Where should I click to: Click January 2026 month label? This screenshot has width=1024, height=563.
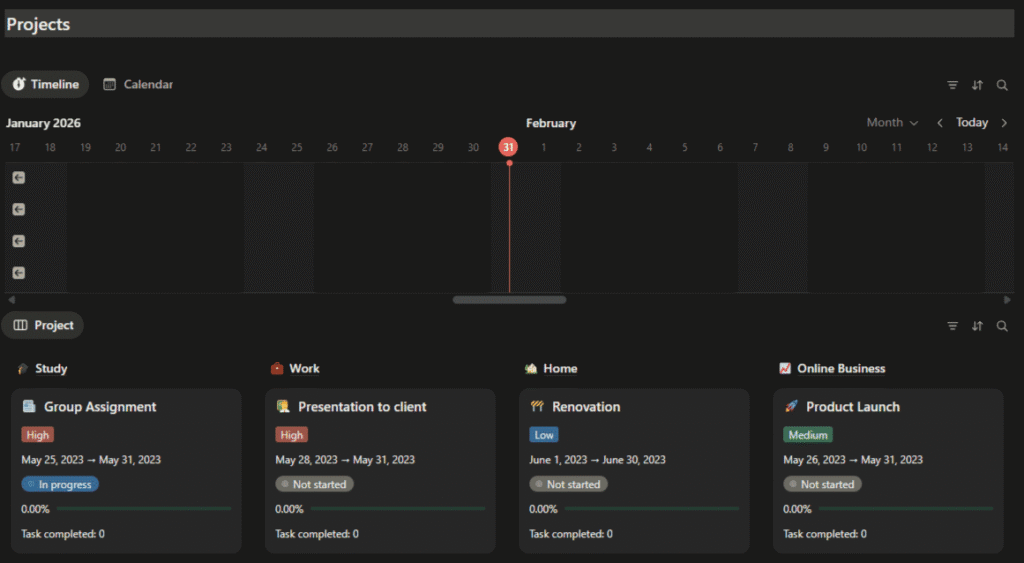(x=43, y=123)
